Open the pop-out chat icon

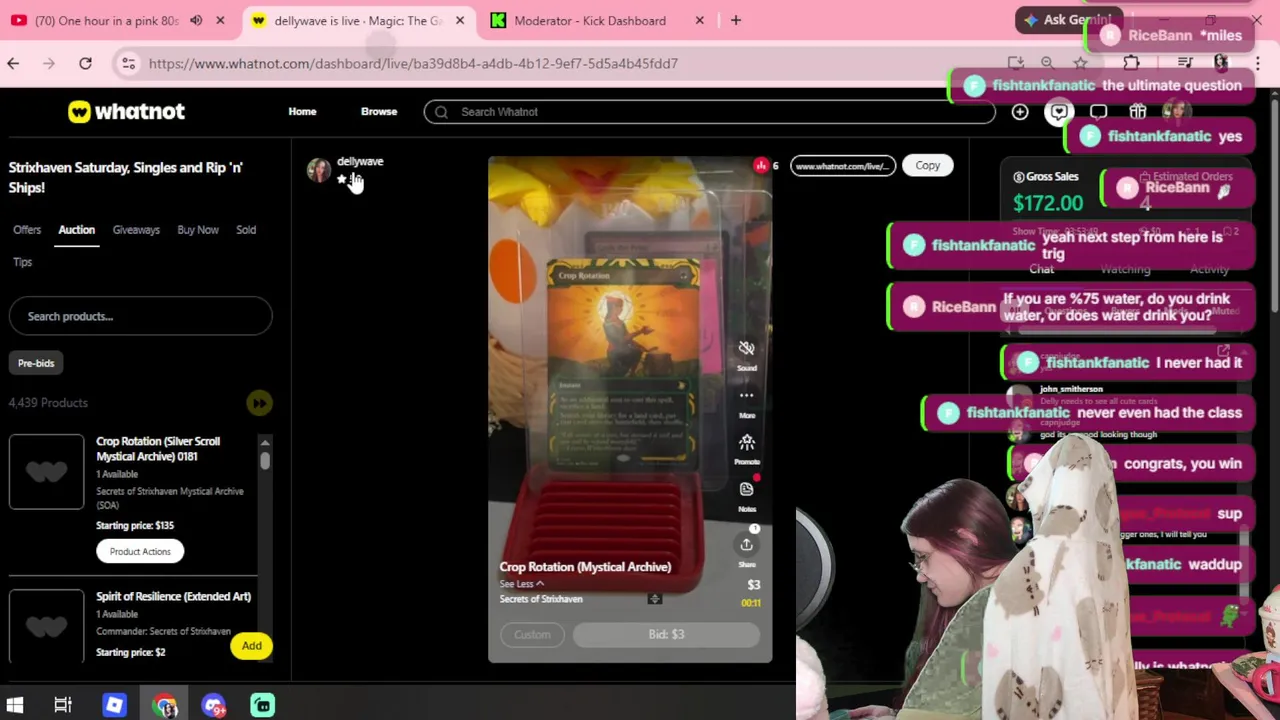pyautogui.click(x=1223, y=351)
